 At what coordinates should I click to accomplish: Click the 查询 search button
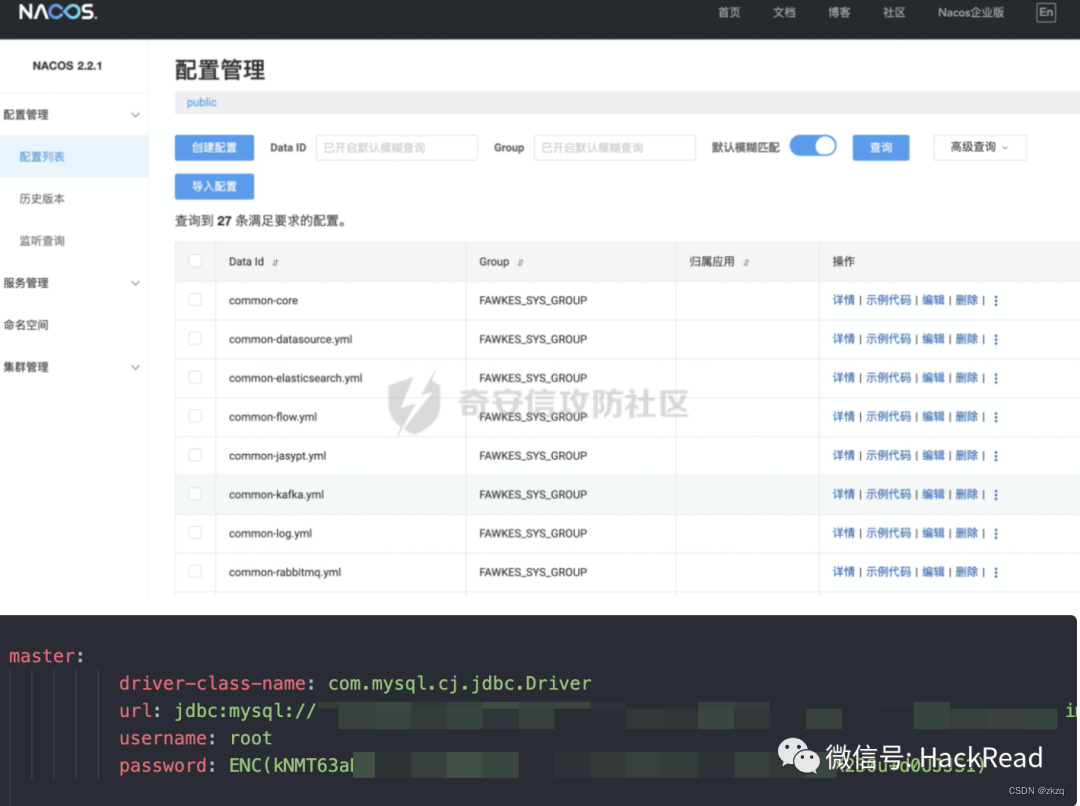[880, 147]
